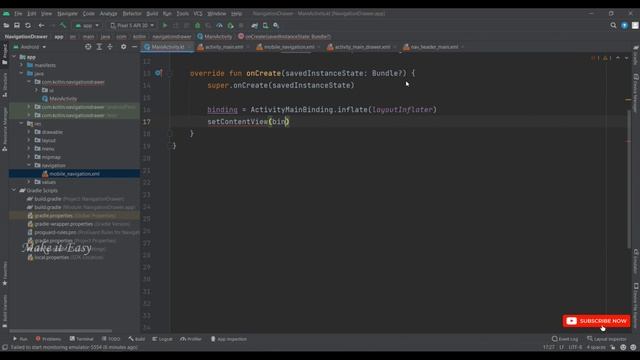Click the Select Opened File target icon
Viewport: 640px width, 360px height.
(x=88, y=47)
